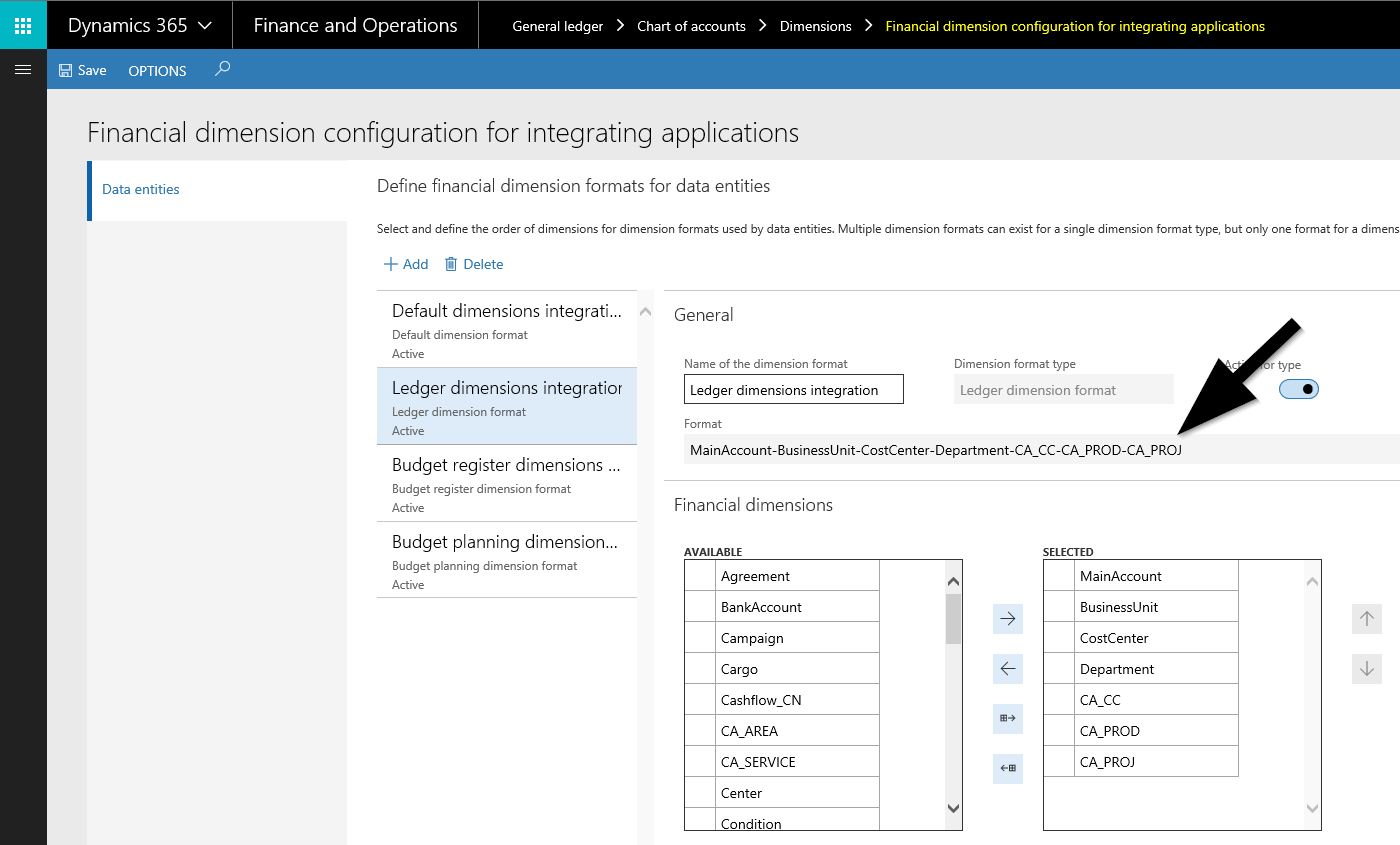Move selected dimension up in order
Screen dimensions: 1400x845
tap(1366, 619)
